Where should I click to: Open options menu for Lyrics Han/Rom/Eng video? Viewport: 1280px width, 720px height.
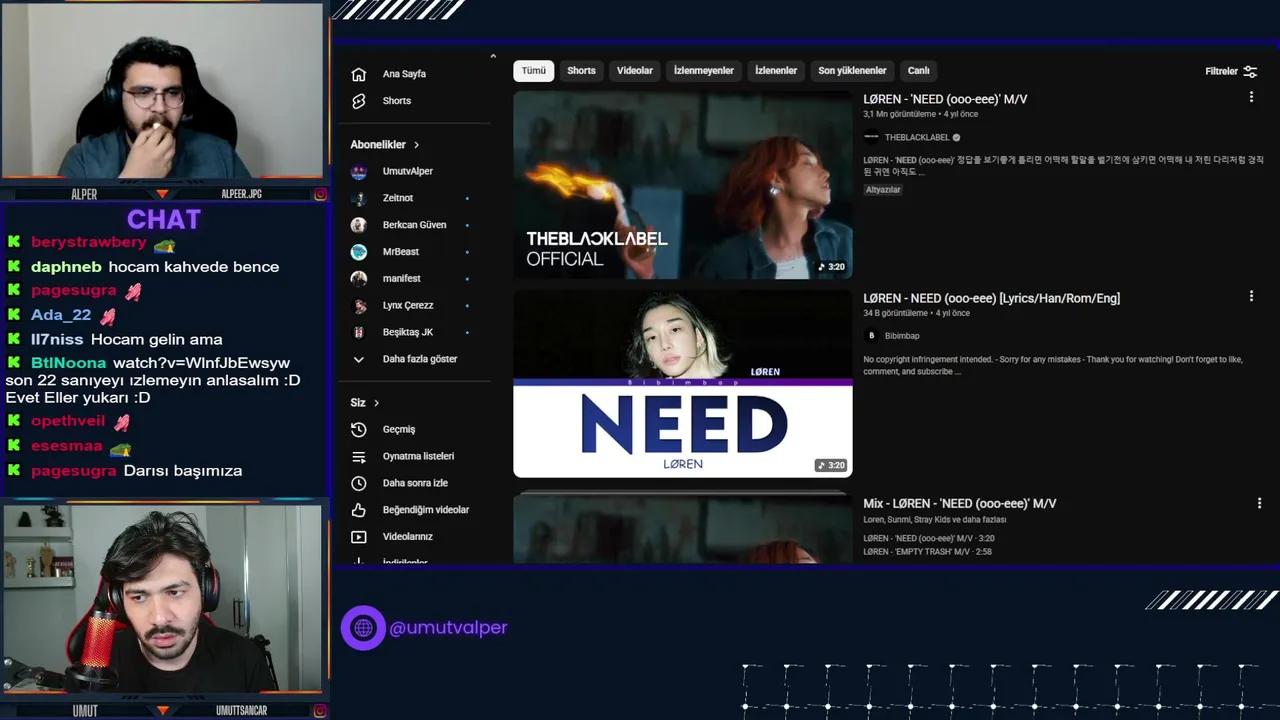[1251, 296]
